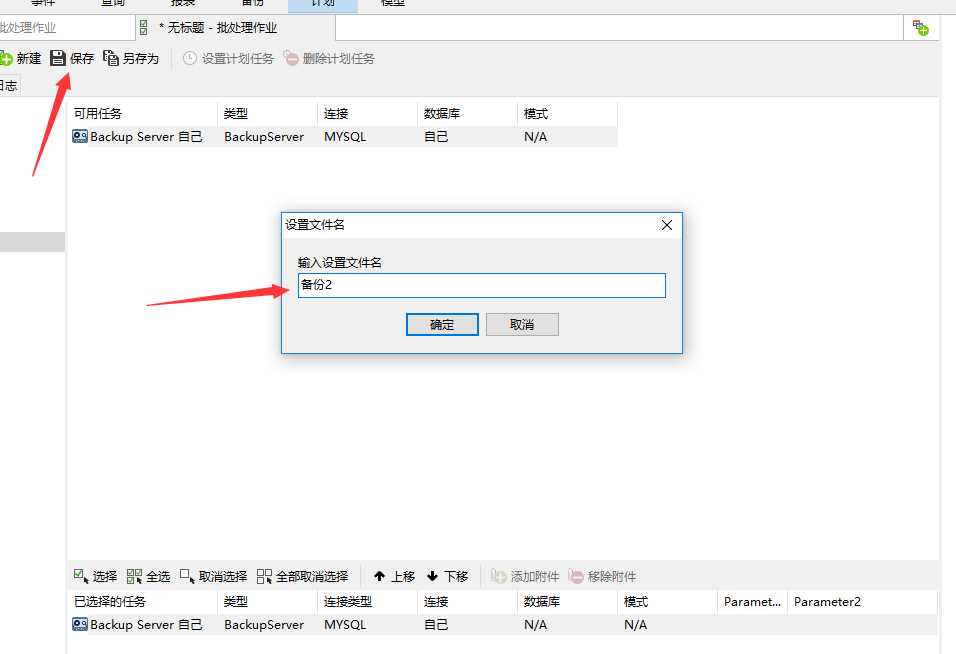Screen dimensions: 956x654
Task: Click the Remove Attachment (移除附件) icon
Action: pos(576,576)
